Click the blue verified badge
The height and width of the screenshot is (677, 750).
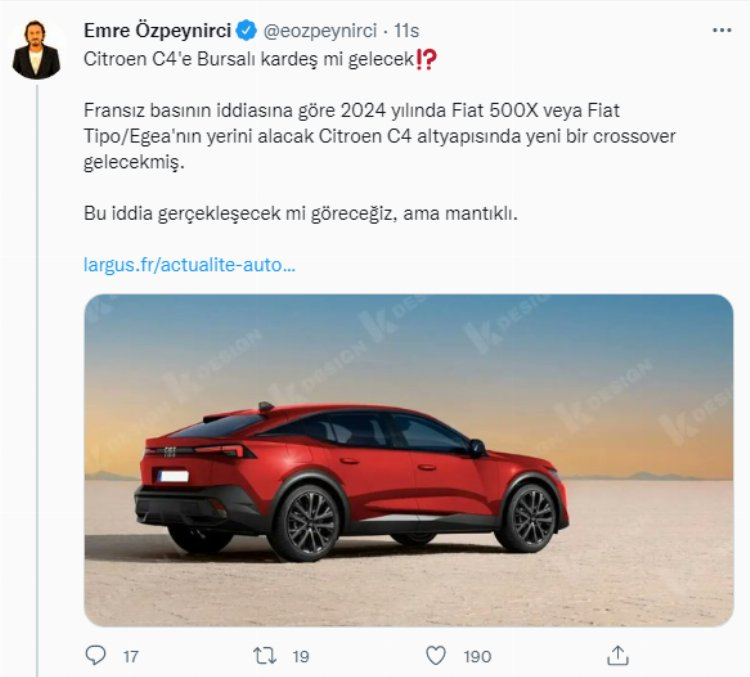click(x=247, y=31)
